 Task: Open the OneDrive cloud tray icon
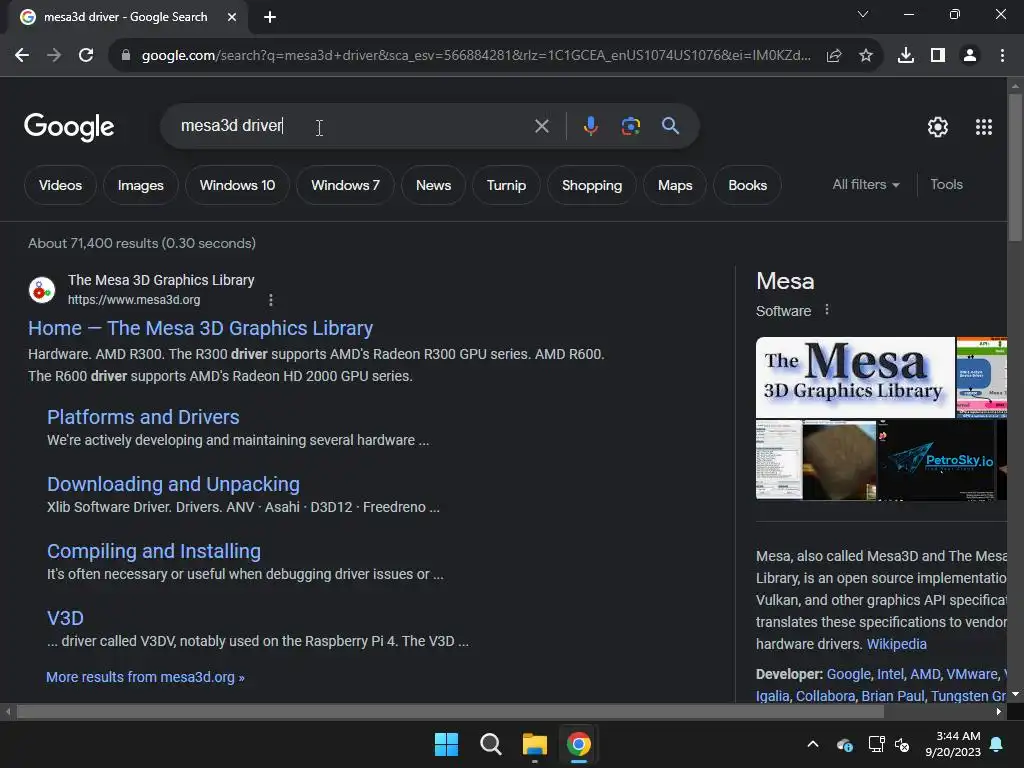click(844, 744)
